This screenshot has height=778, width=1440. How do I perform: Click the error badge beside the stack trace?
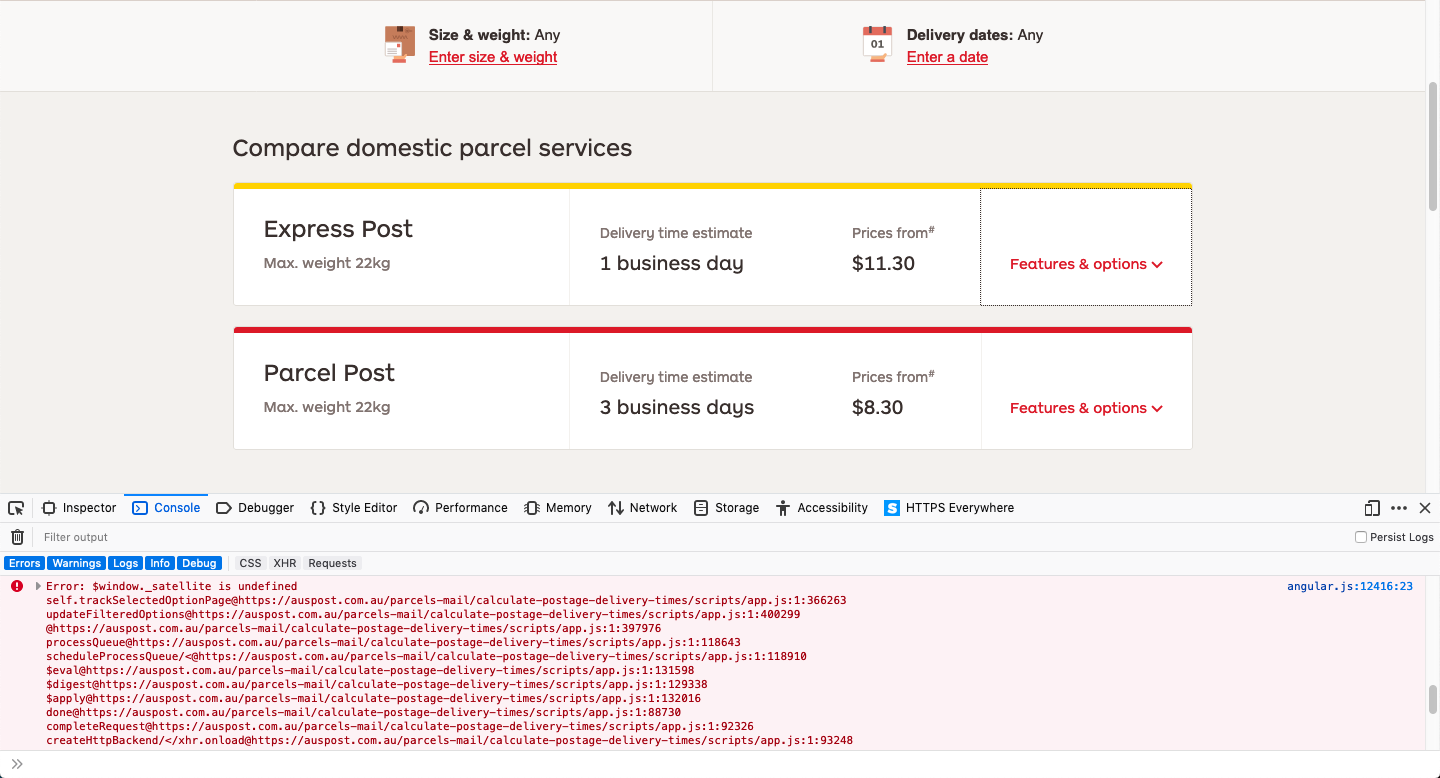click(x=16, y=586)
